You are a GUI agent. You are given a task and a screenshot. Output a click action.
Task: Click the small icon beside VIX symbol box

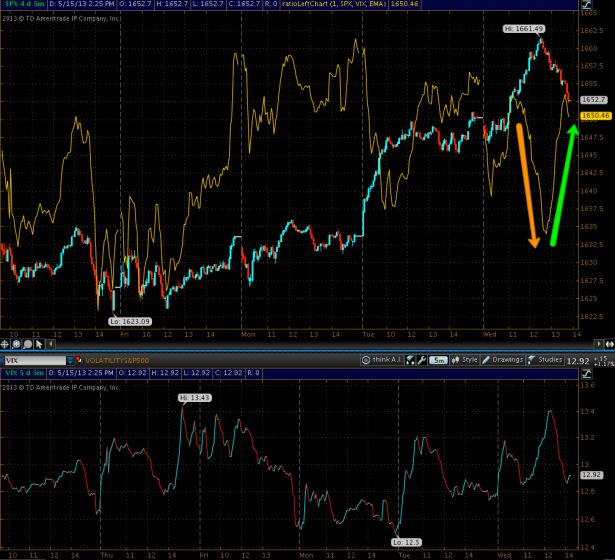coord(71,358)
